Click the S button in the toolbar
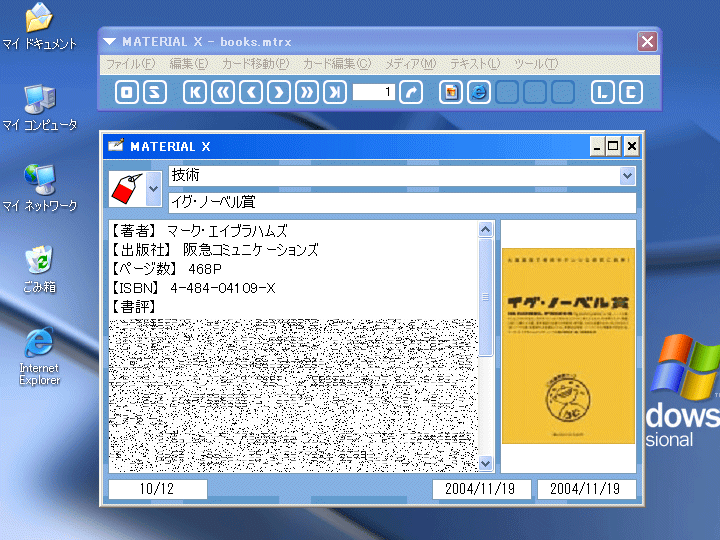720x540 pixels. [155, 92]
